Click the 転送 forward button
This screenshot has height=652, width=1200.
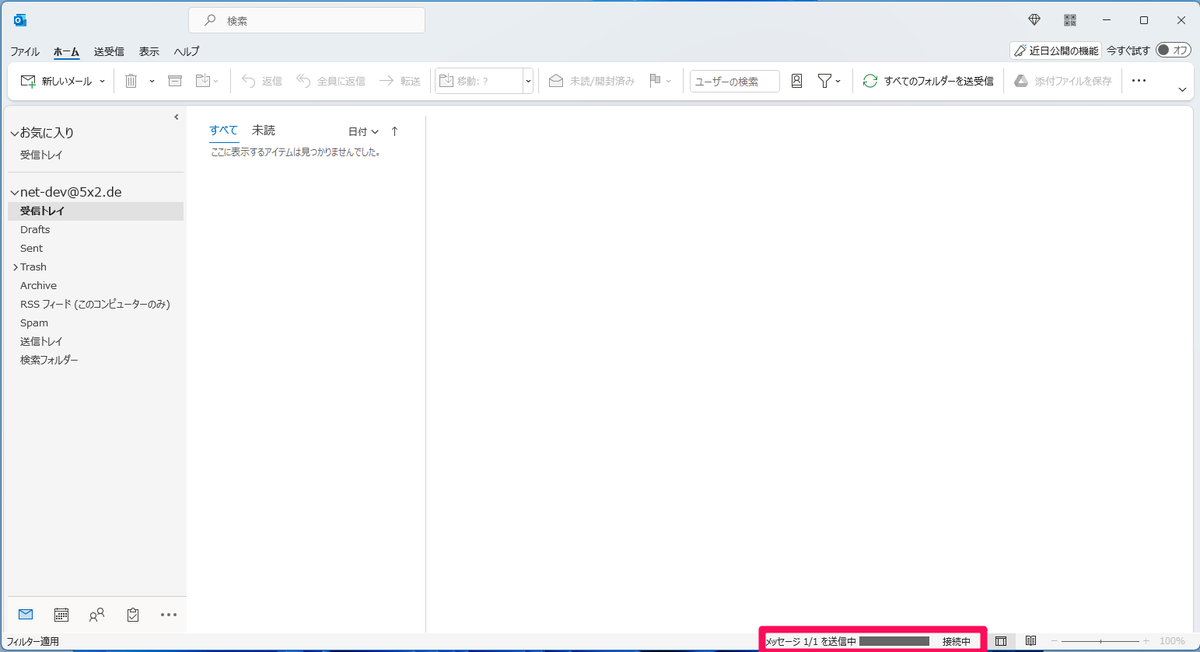pyautogui.click(x=400, y=81)
